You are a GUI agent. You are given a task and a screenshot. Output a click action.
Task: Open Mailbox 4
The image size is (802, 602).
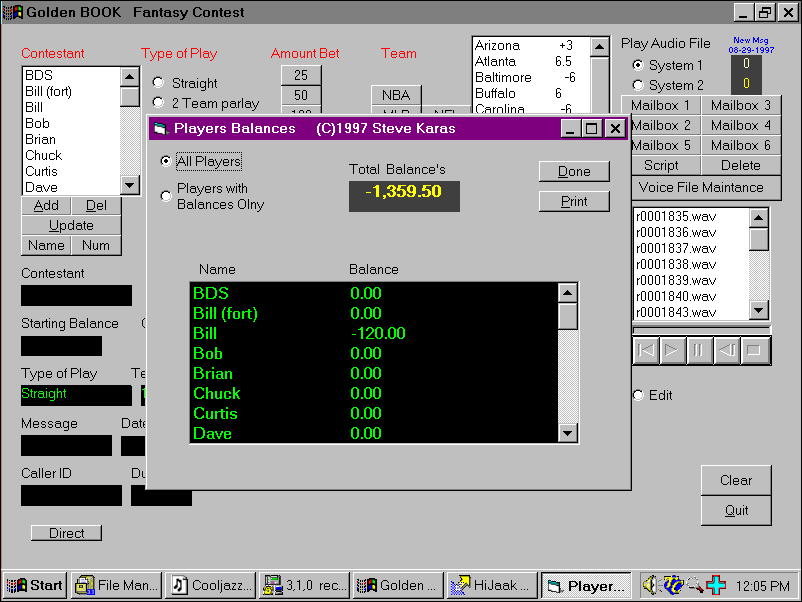tap(741, 125)
